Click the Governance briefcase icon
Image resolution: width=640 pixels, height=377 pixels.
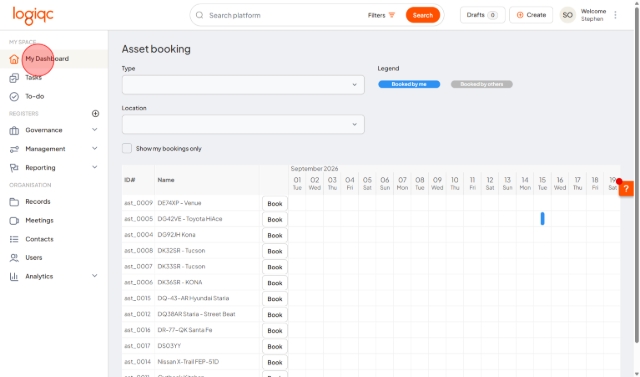pos(14,130)
